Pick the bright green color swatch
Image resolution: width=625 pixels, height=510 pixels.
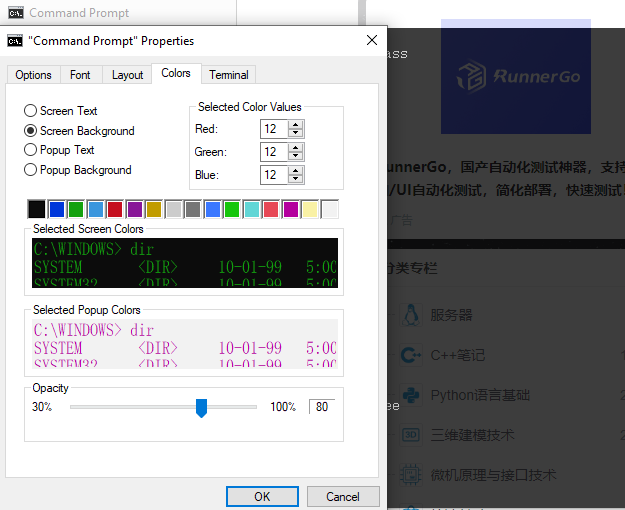tap(232, 209)
